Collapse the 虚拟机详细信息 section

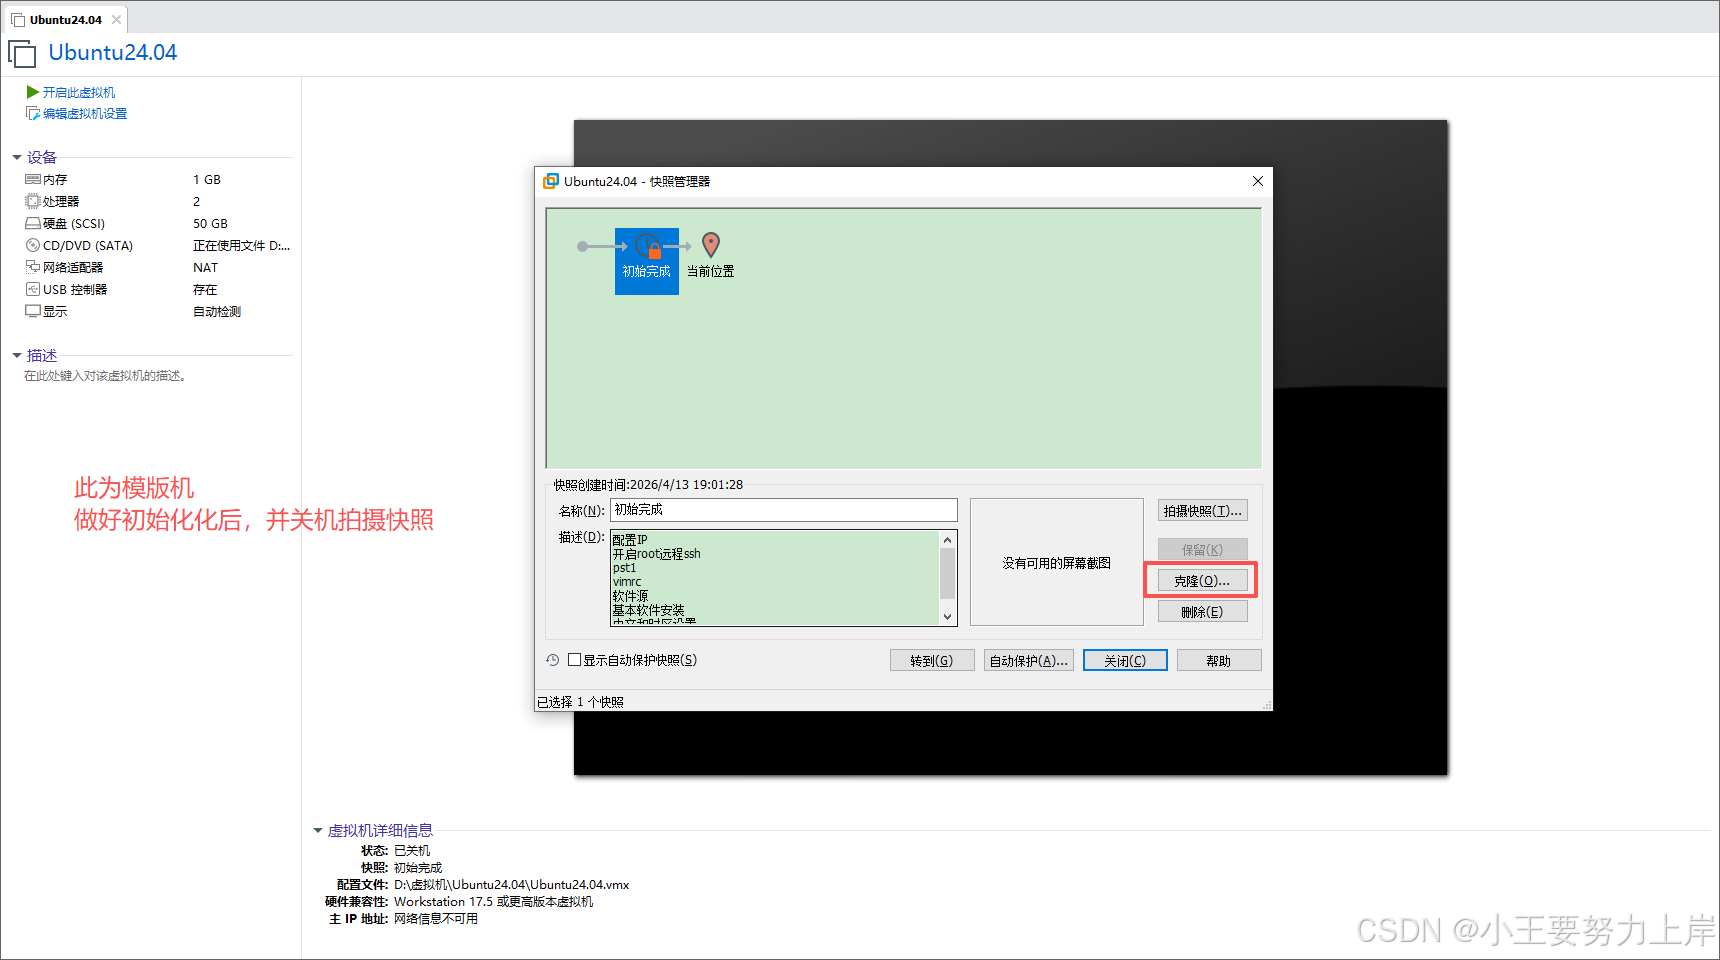pyautogui.click(x=318, y=831)
